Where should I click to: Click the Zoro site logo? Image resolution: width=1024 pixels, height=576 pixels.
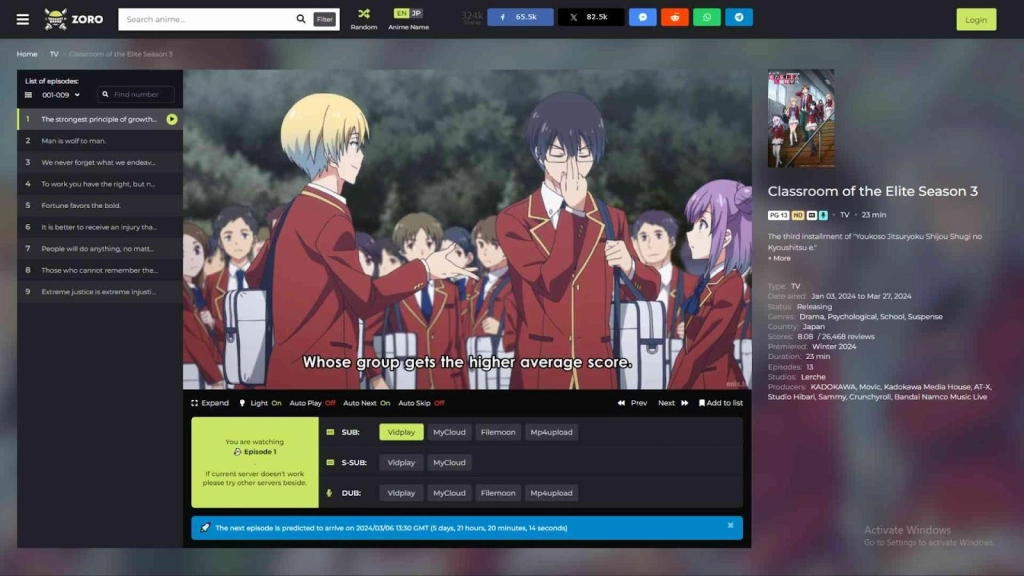(x=73, y=19)
